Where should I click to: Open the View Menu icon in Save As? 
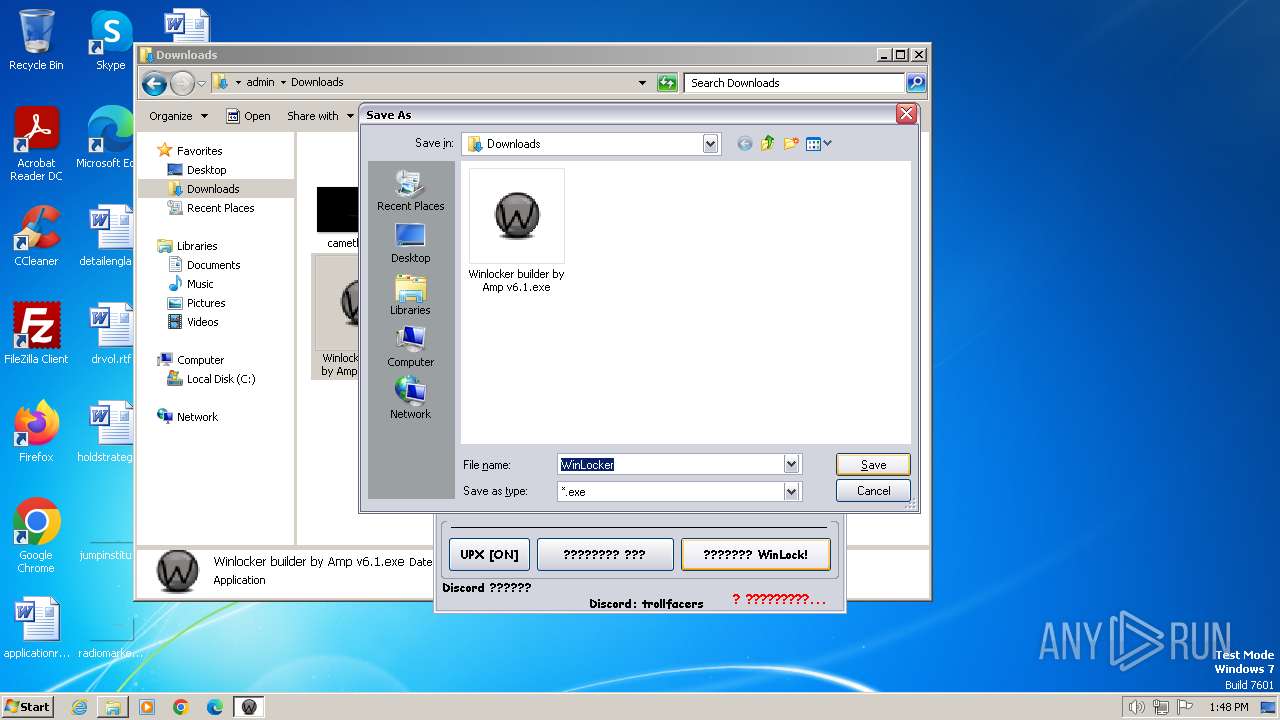tap(819, 144)
